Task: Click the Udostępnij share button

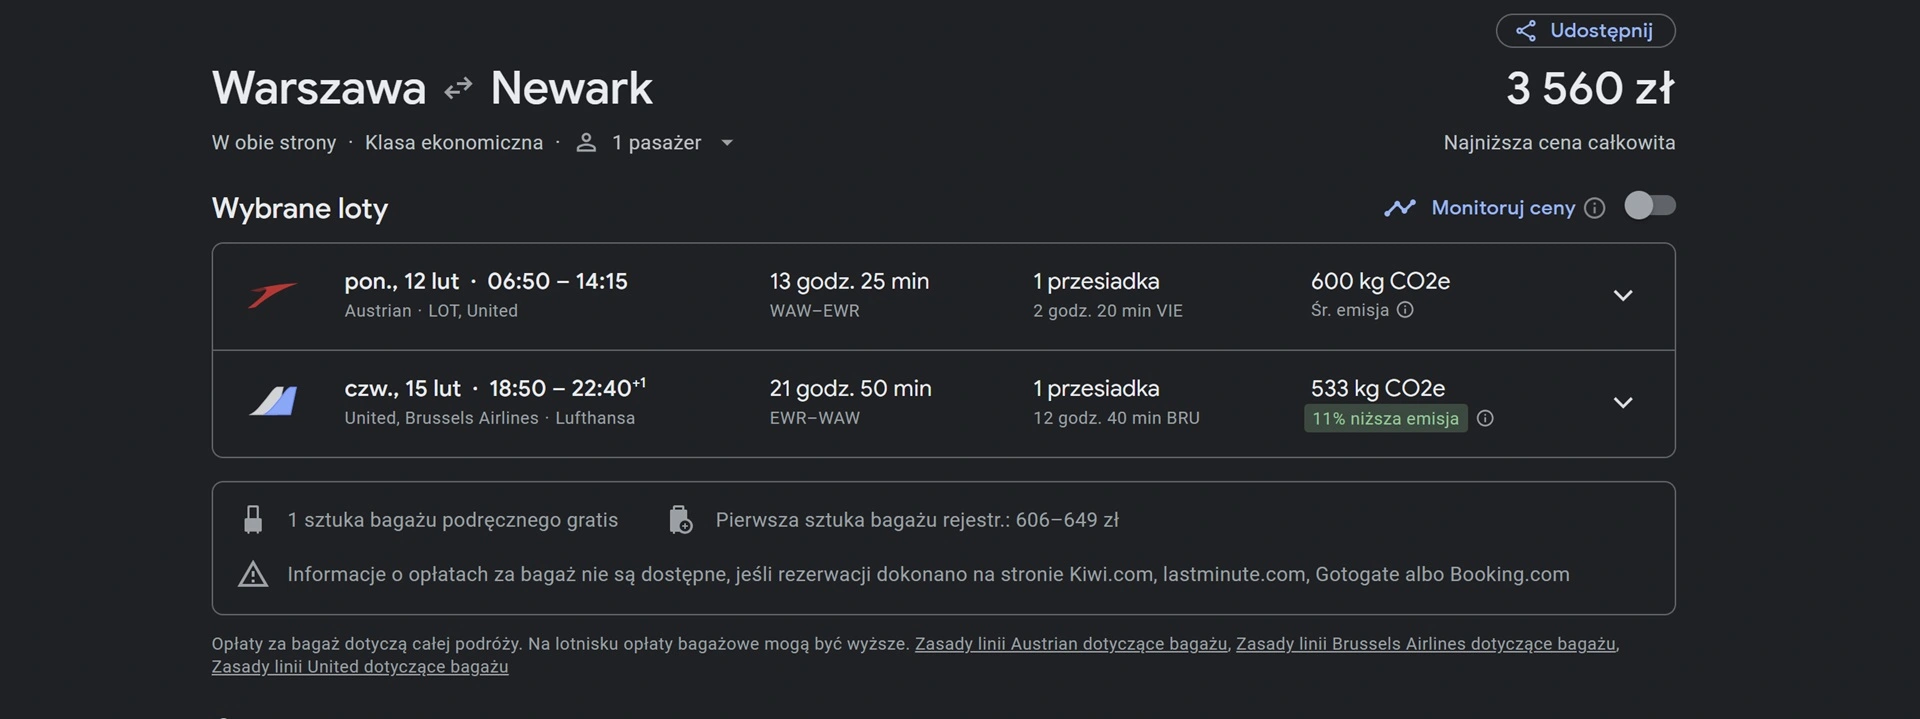Action: click(x=1585, y=31)
